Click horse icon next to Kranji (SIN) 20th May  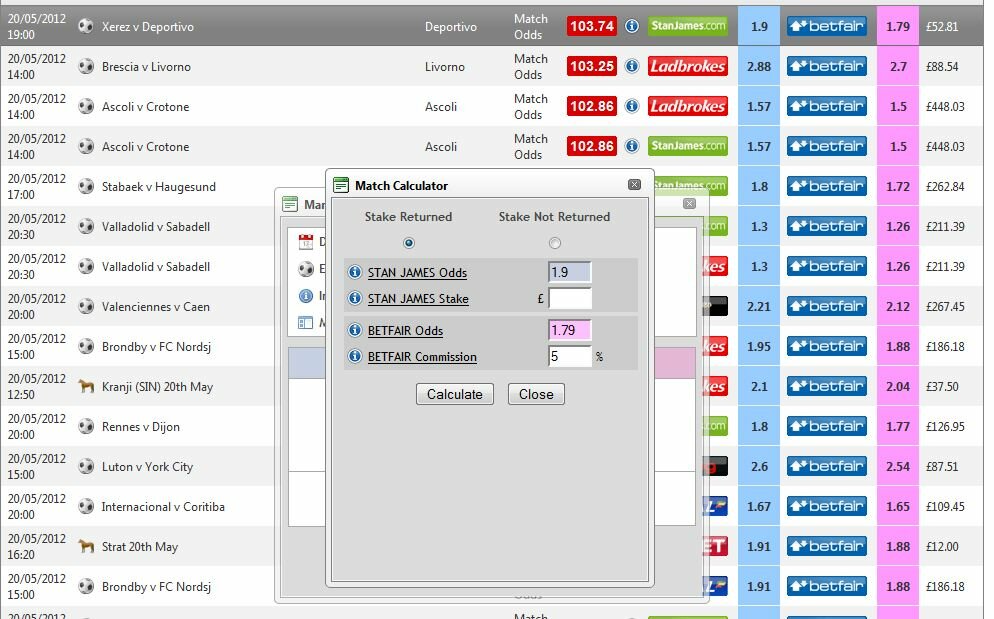[86, 386]
